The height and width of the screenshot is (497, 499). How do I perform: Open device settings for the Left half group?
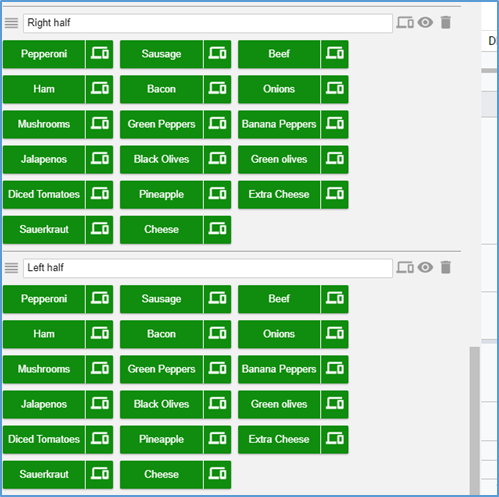405,267
